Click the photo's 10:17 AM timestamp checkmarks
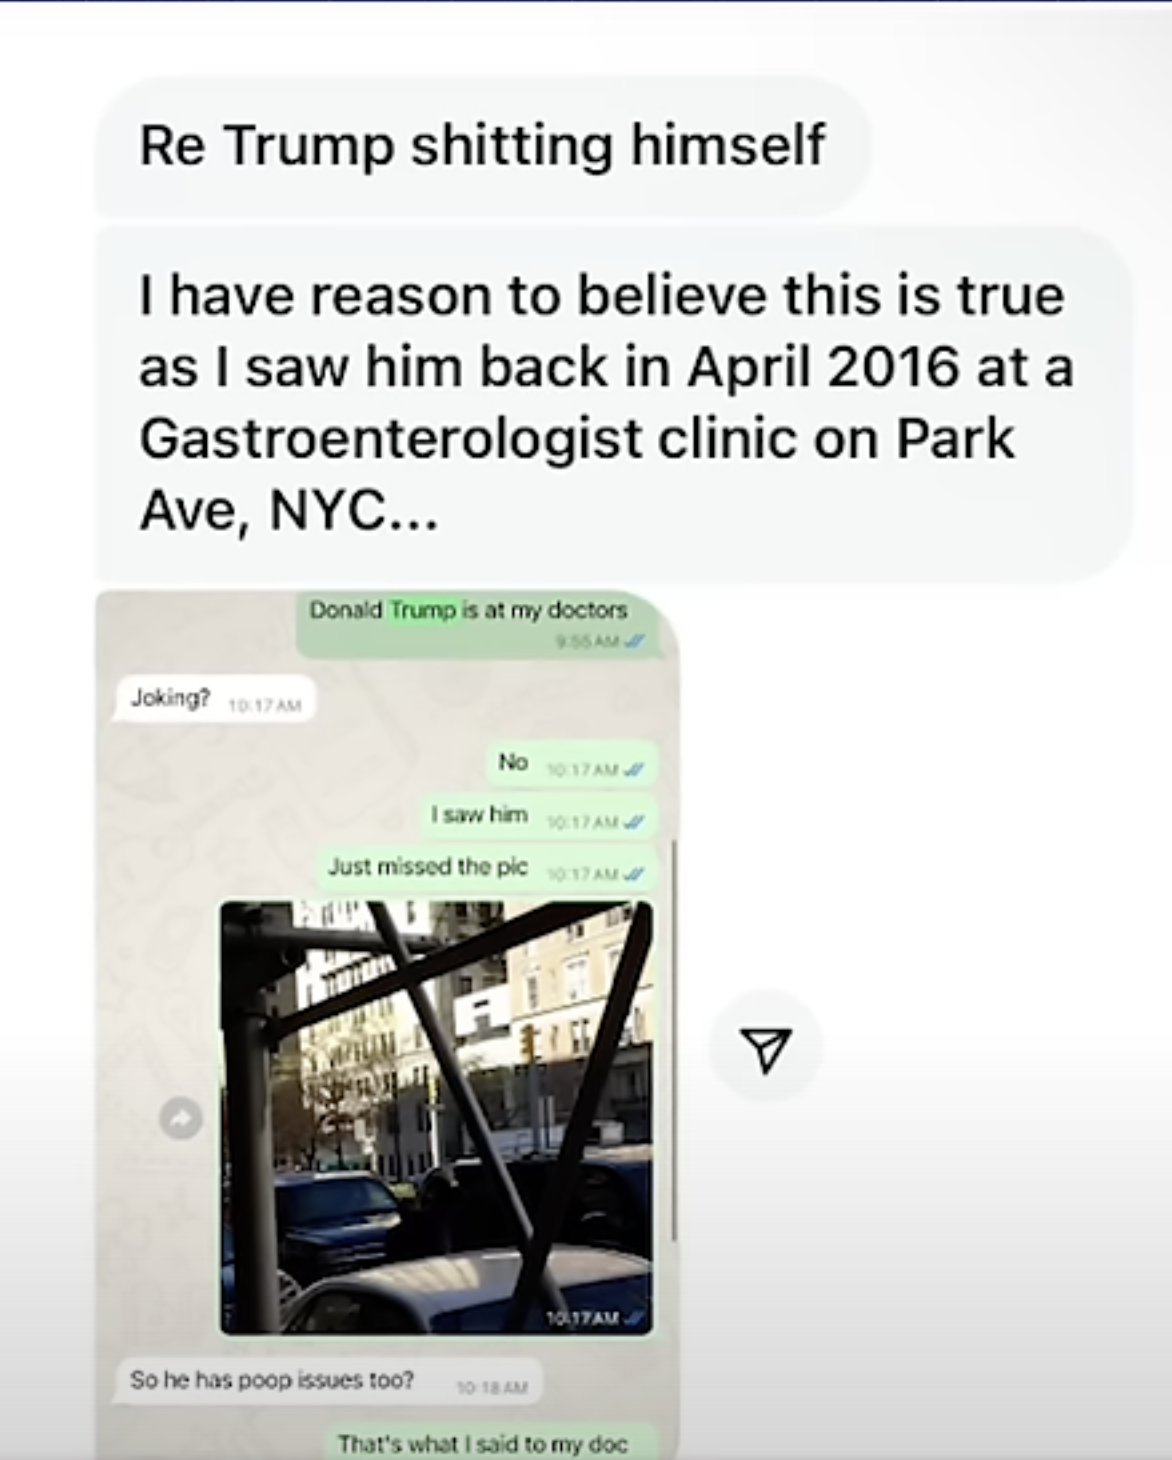1172x1460 pixels. point(634,1319)
